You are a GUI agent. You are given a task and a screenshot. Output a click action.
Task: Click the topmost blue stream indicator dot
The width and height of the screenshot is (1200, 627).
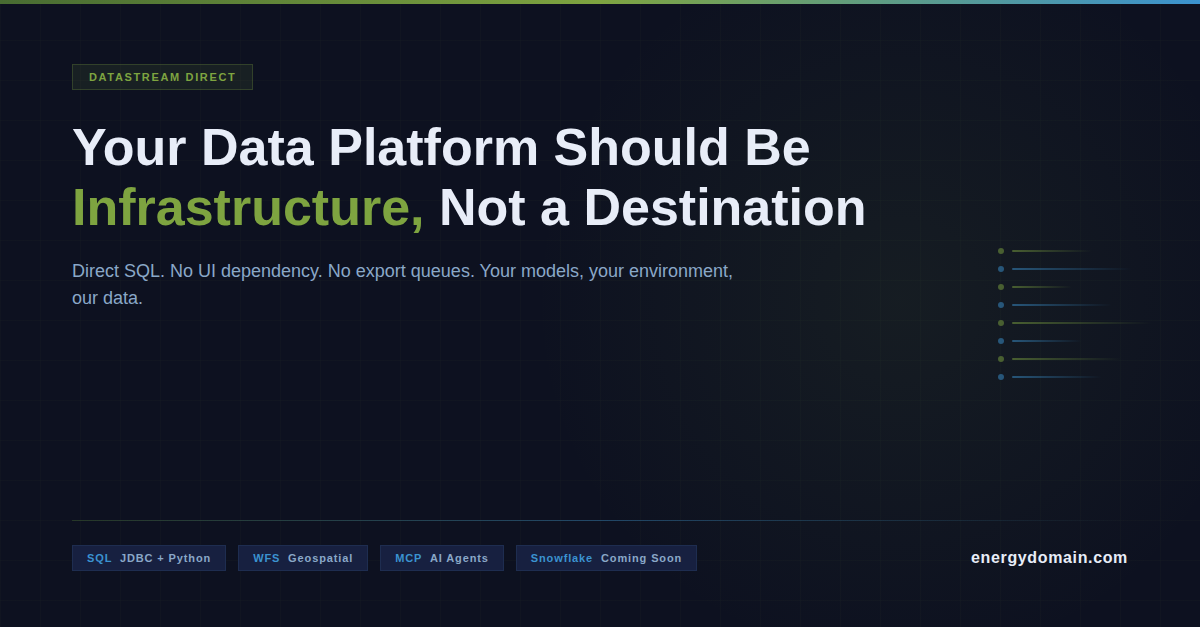tap(1001, 268)
